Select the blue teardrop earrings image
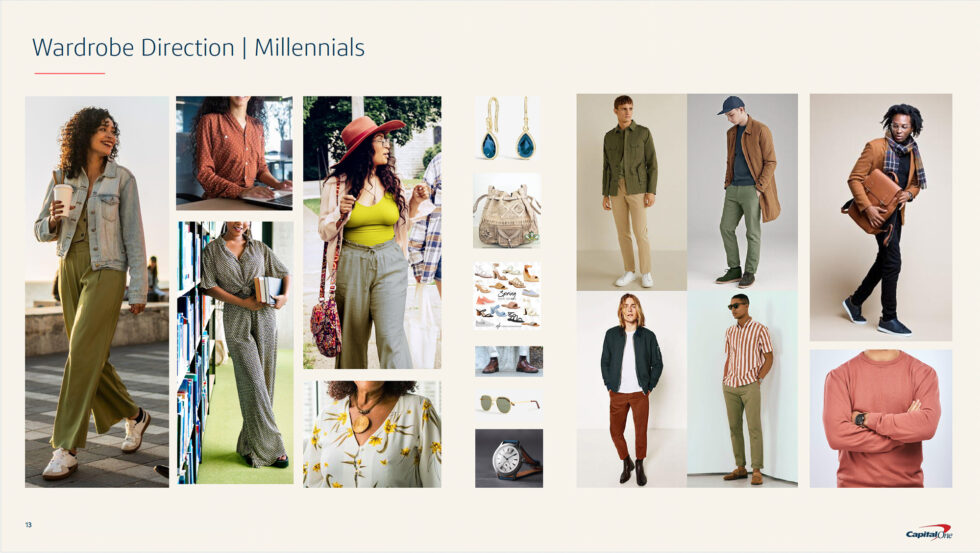The image size is (980, 553). tap(507, 128)
